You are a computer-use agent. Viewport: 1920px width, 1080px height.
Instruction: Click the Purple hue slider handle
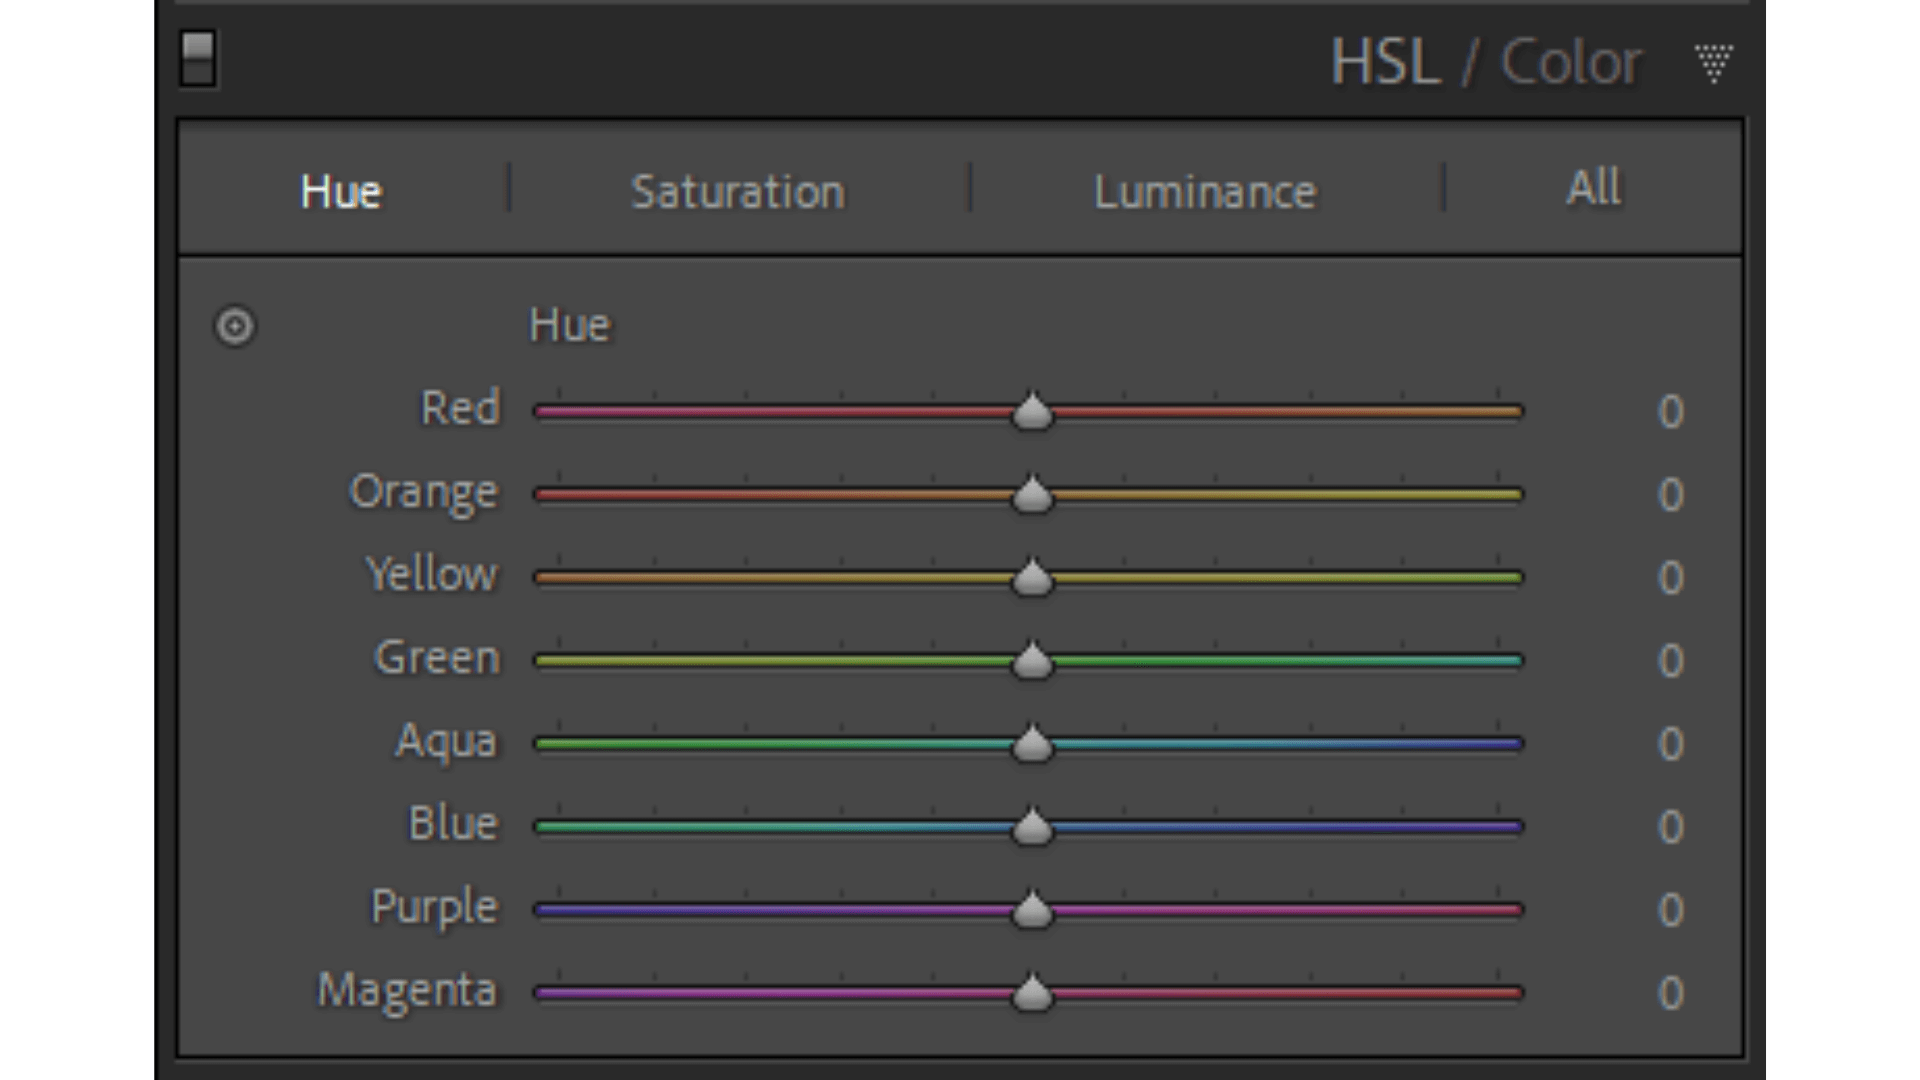pos(1032,909)
